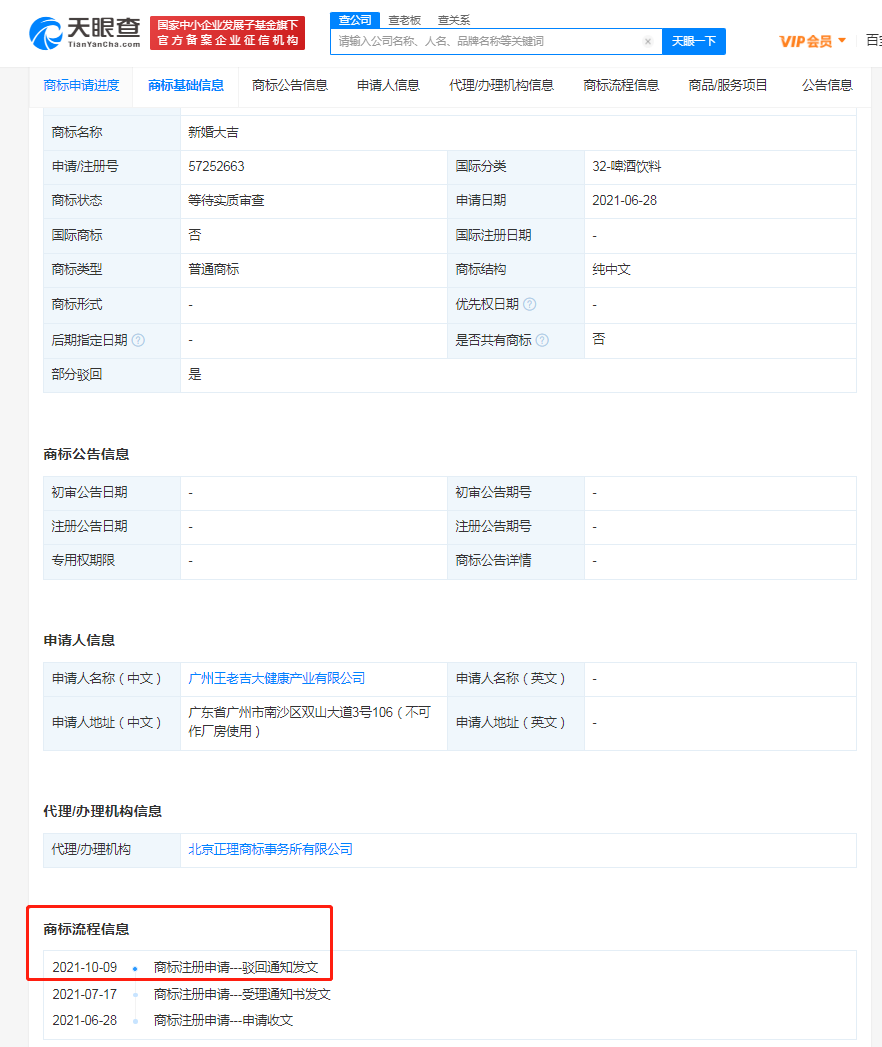Screen dimensions: 882x1047
Task: Select registration number 57252663
Action: click(216, 166)
